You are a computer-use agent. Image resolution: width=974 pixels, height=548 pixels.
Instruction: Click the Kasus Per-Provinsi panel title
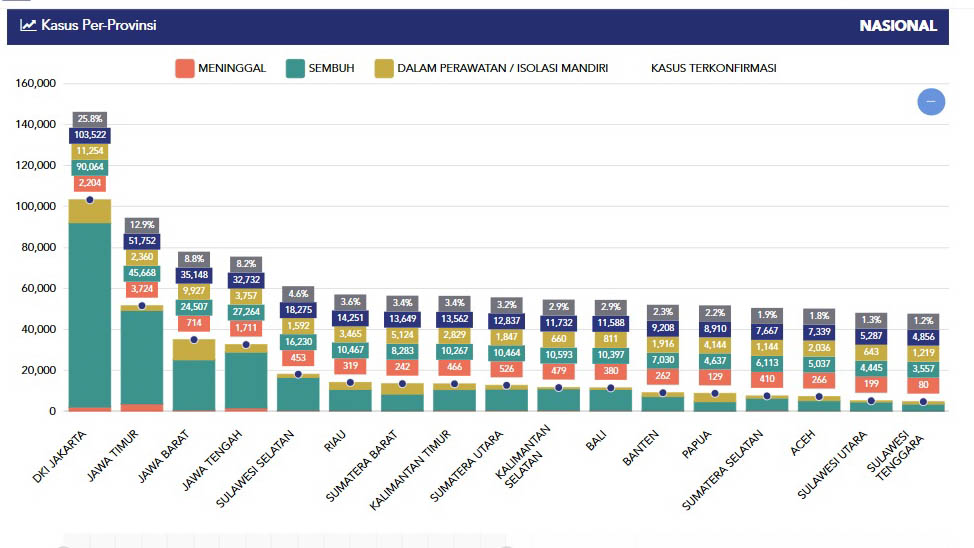(x=99, y=26)
